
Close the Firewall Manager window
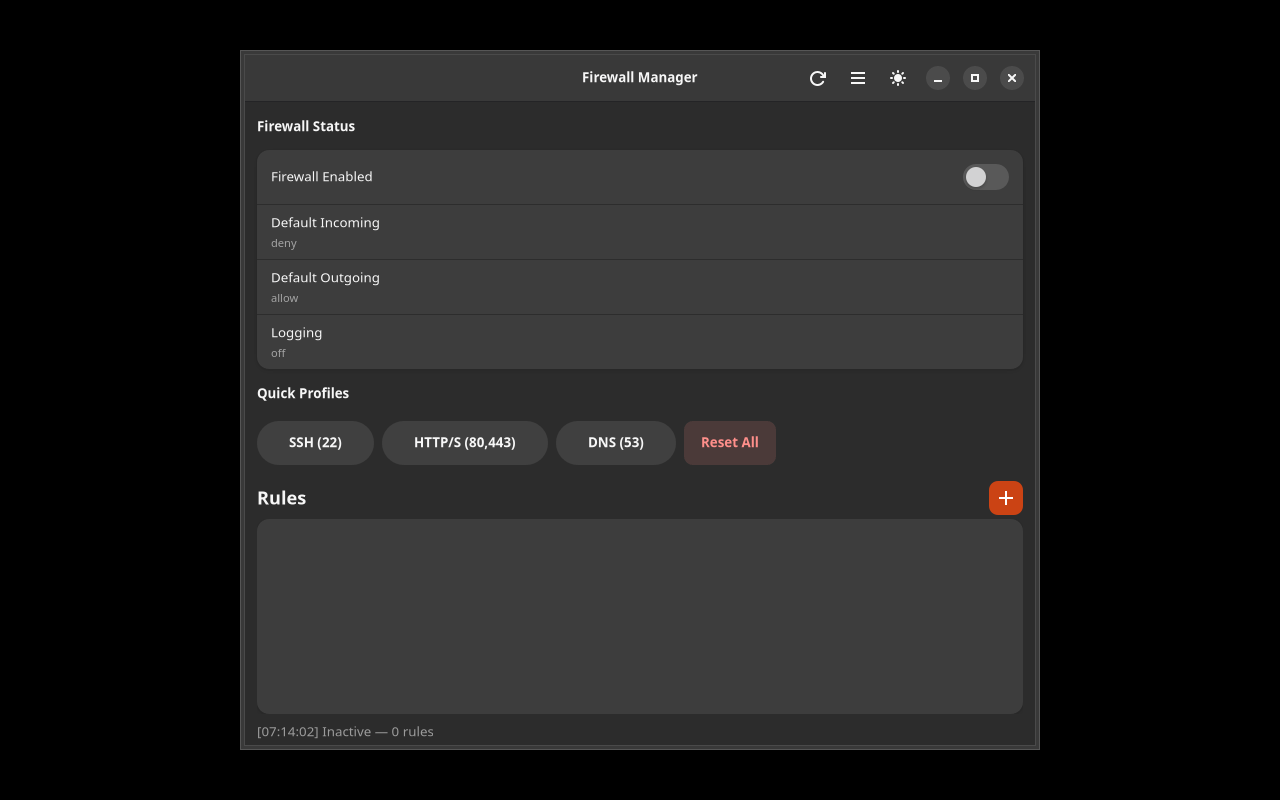point(1012,78)
